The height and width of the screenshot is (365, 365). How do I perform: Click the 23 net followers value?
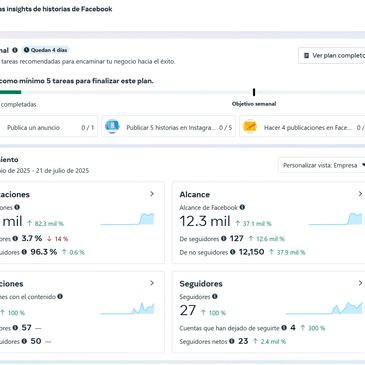(243, 341)
